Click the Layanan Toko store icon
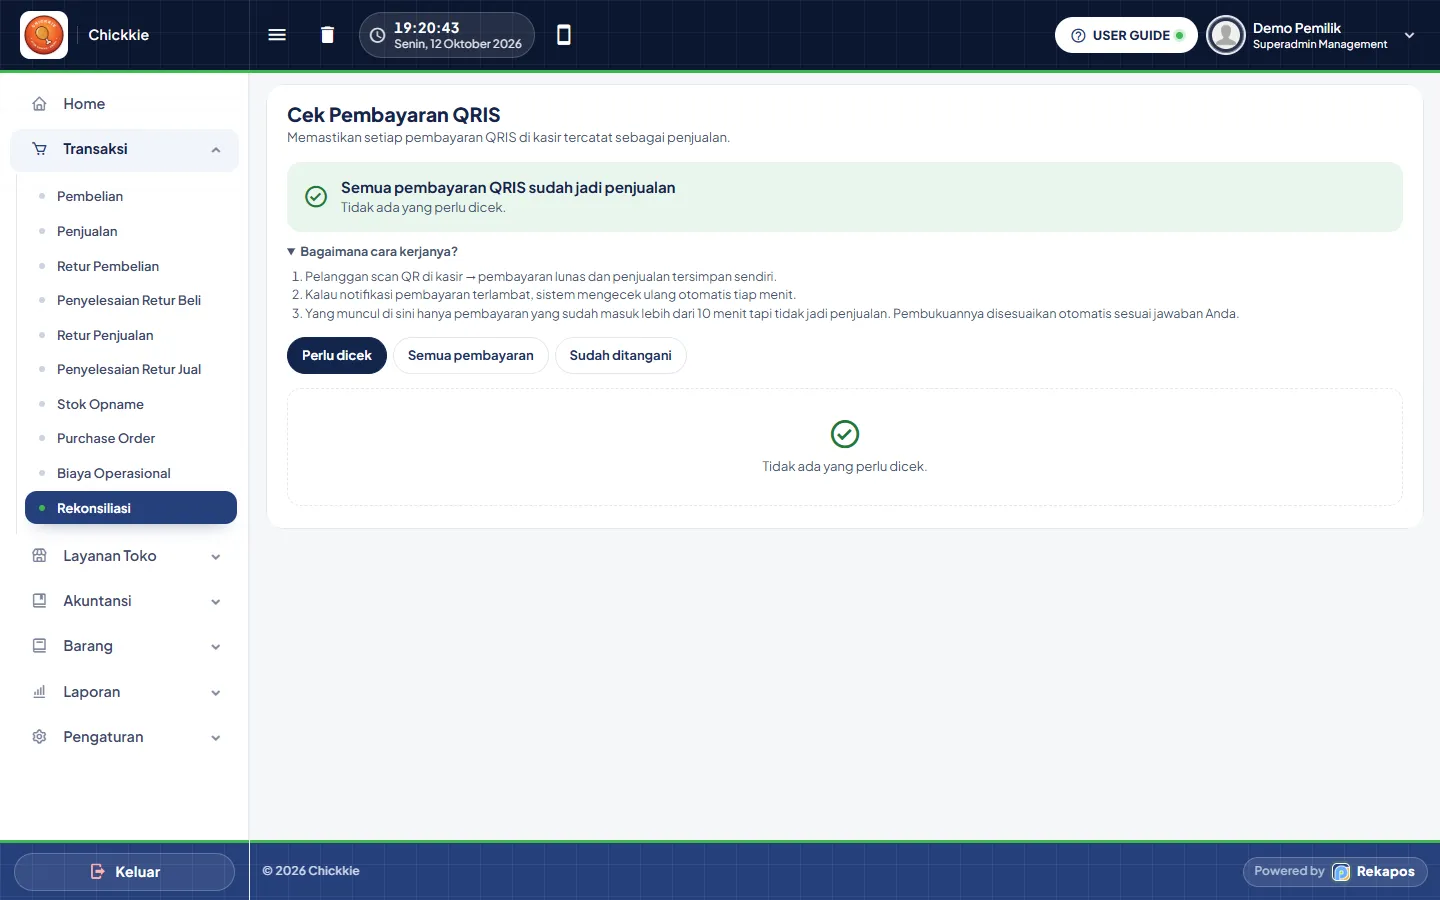1440x900 pixels. 40,556
